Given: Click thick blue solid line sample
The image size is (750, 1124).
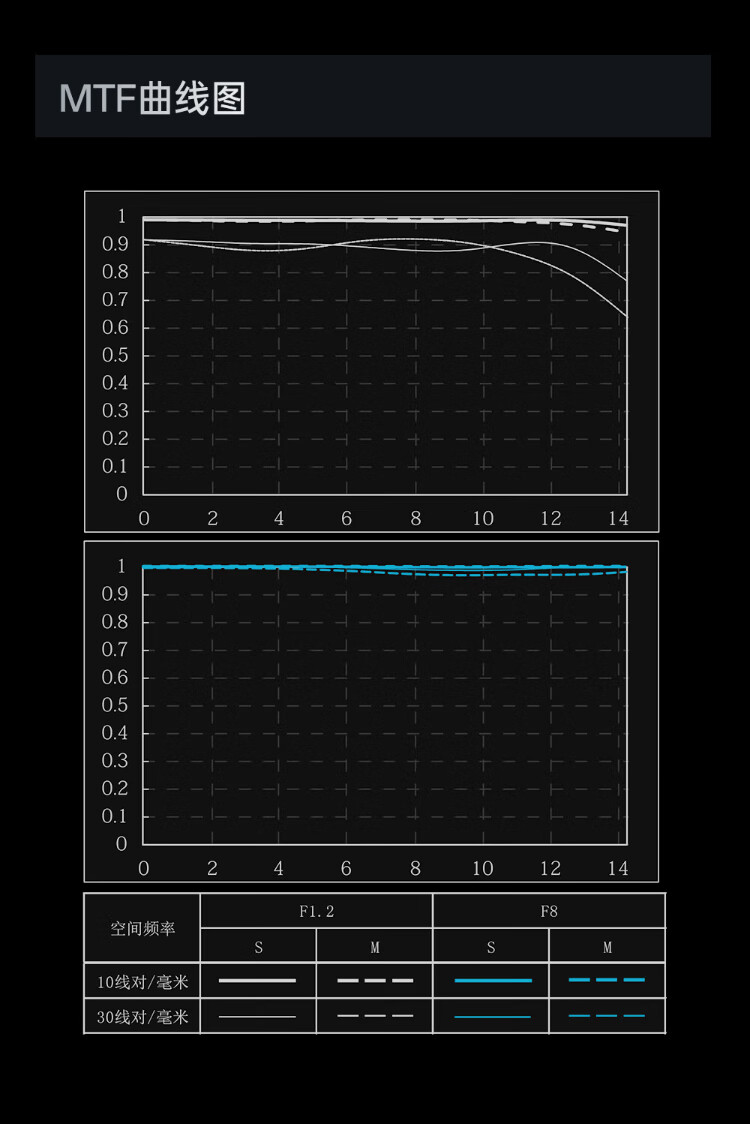Looking at the screenshot, I should point(491,980).
